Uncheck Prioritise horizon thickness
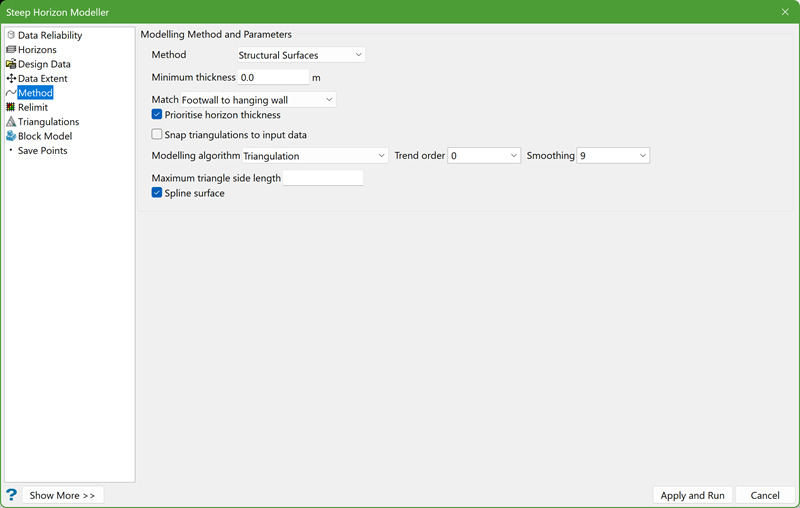Screen dimensions: 800x508 point(157,114)
